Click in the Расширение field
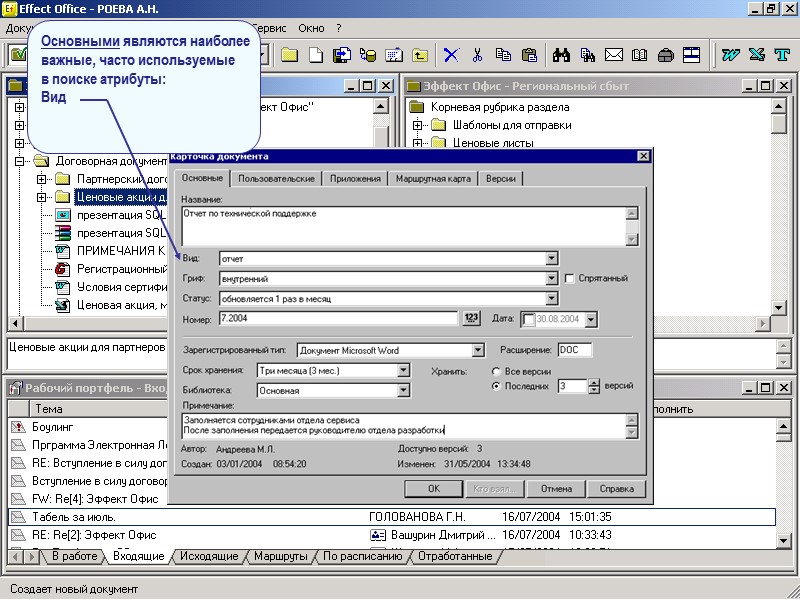The image size is (800, 600). click(x=575, y=350)
